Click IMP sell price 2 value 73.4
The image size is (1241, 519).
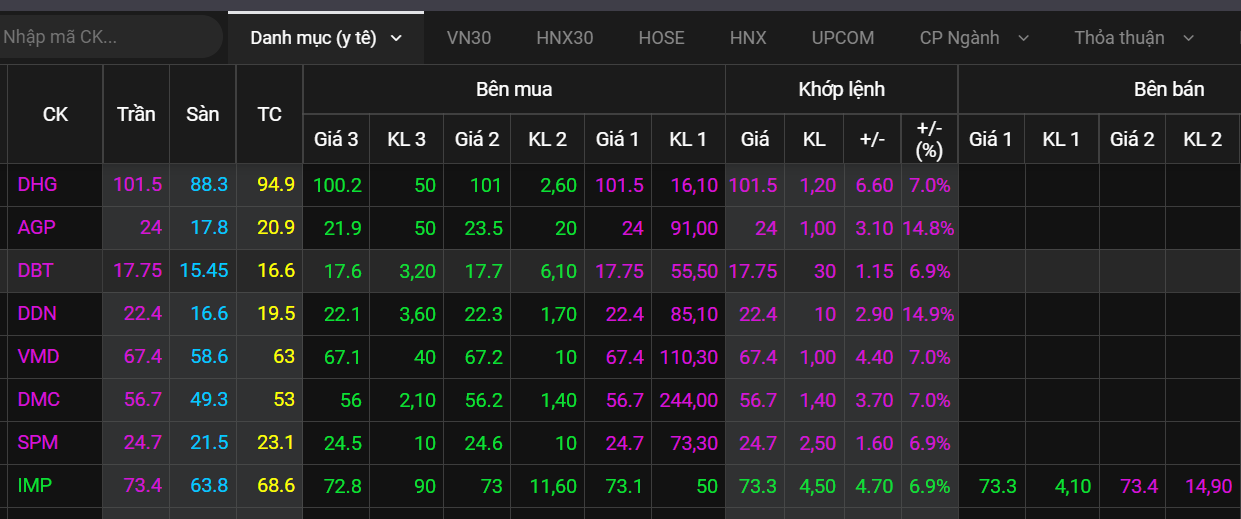1138,485
